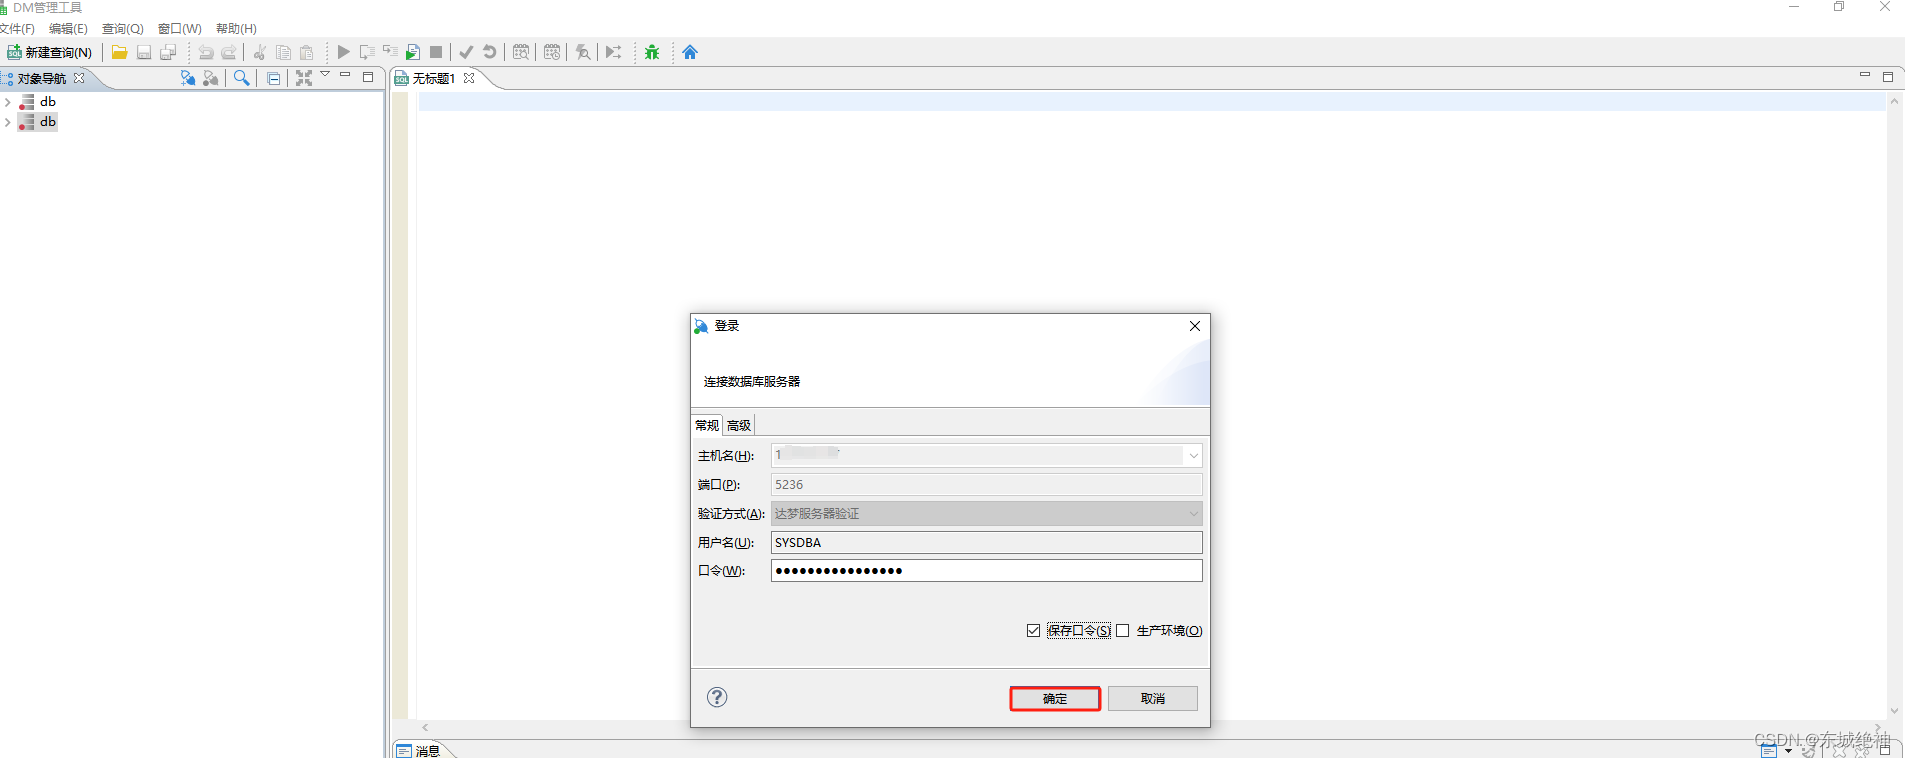The image size is (1905, 758).
Task: Click the execute script file icon
Action: click(413, 52)
